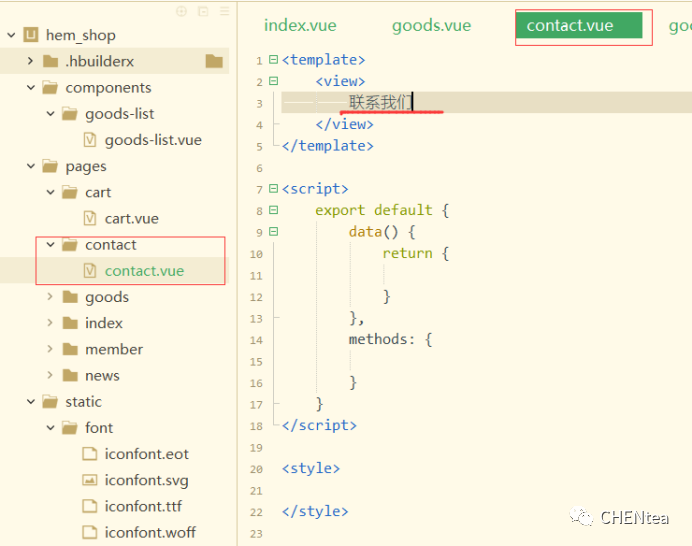Click the index folder icon
This screenshot has height=546, width=692.
pyautogui.click(x=70, y=323)
